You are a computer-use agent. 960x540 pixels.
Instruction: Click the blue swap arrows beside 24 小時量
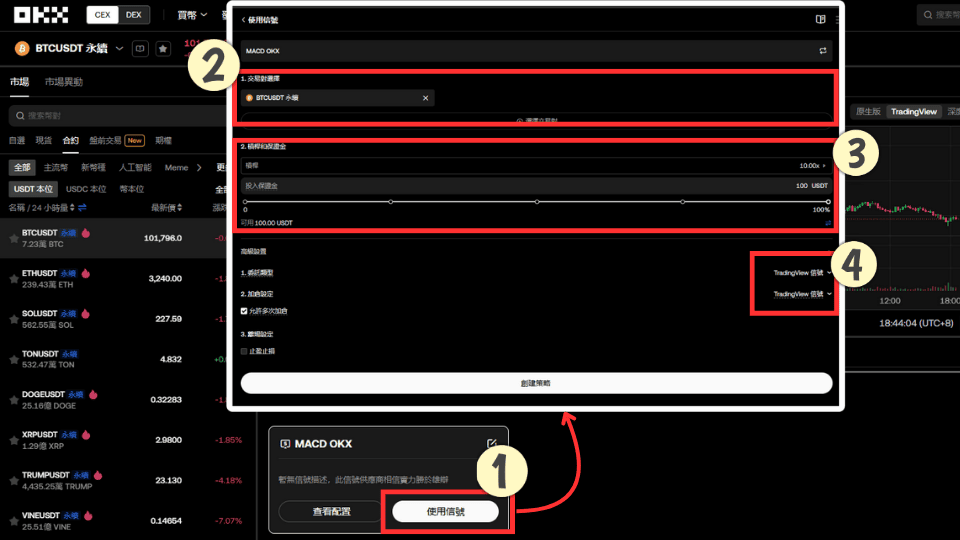coord(82,208)
